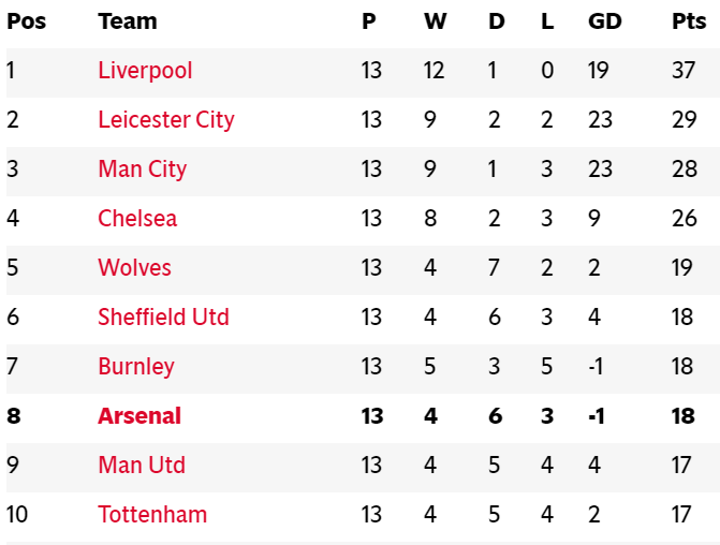The height and width of the screenshot is (545, 720).
Task: Open the Man Utd team link
Action: pos(141,465)
